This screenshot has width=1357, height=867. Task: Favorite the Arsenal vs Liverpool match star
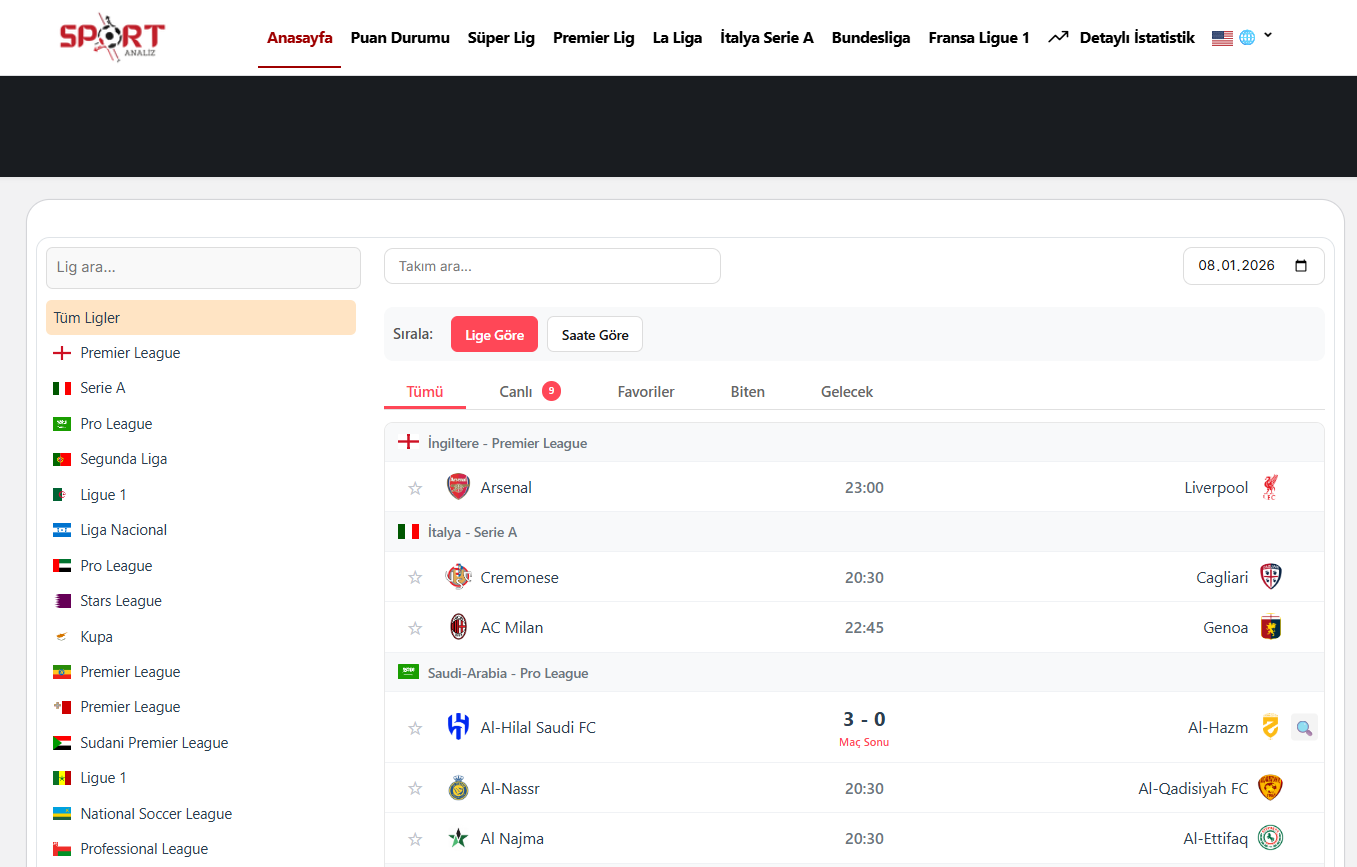point(415,488)
